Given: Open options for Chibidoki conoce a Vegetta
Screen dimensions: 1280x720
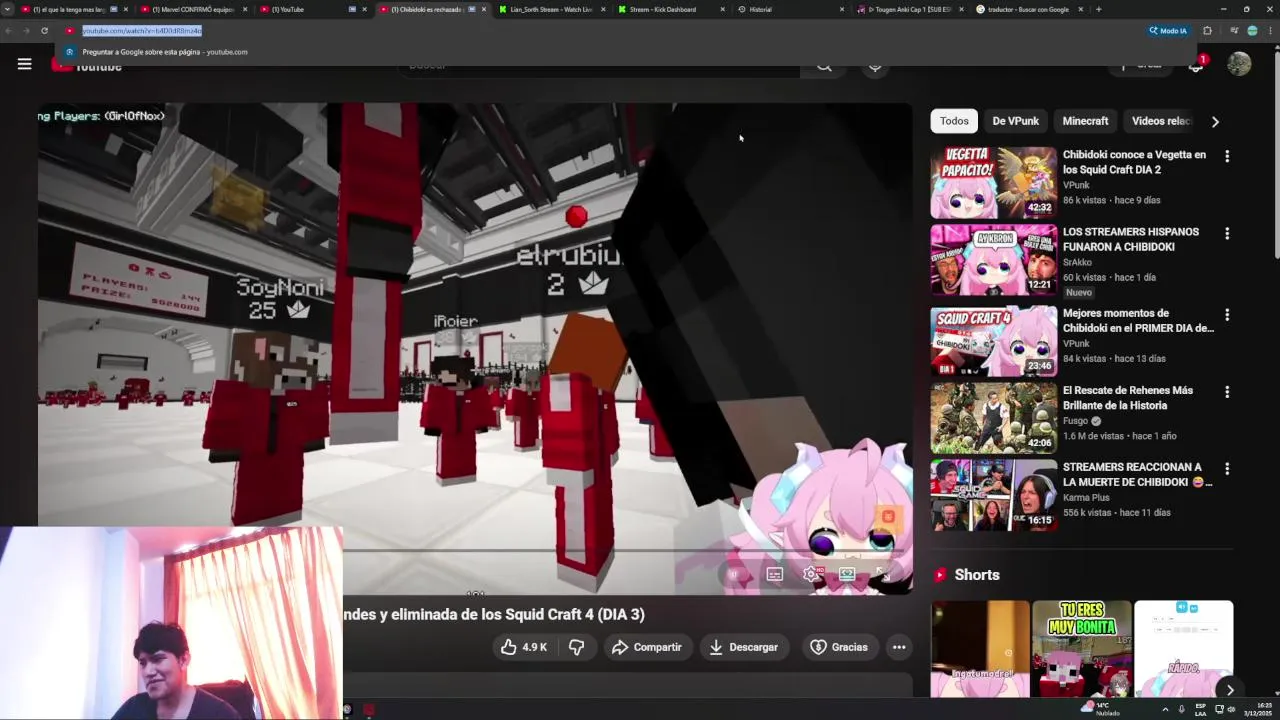Looking at the screenshot, I should coord(1227,156).
